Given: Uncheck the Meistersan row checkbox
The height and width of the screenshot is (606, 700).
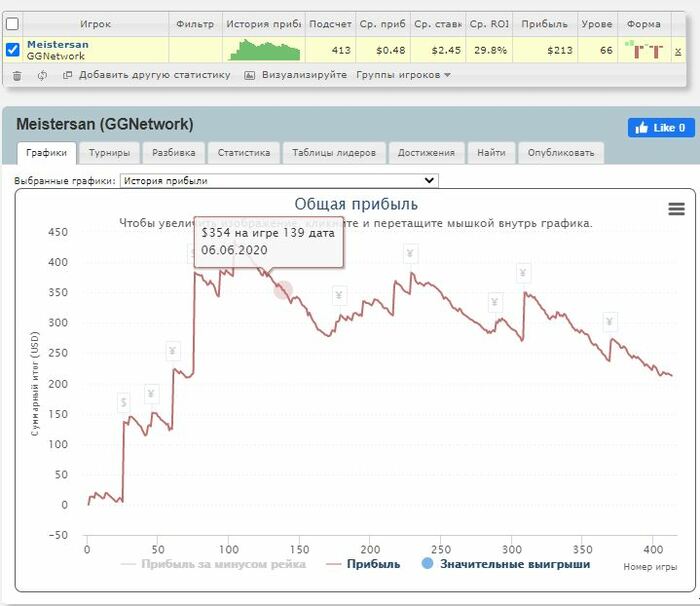Looking at the screenshot, I should (x=12, y=49).
